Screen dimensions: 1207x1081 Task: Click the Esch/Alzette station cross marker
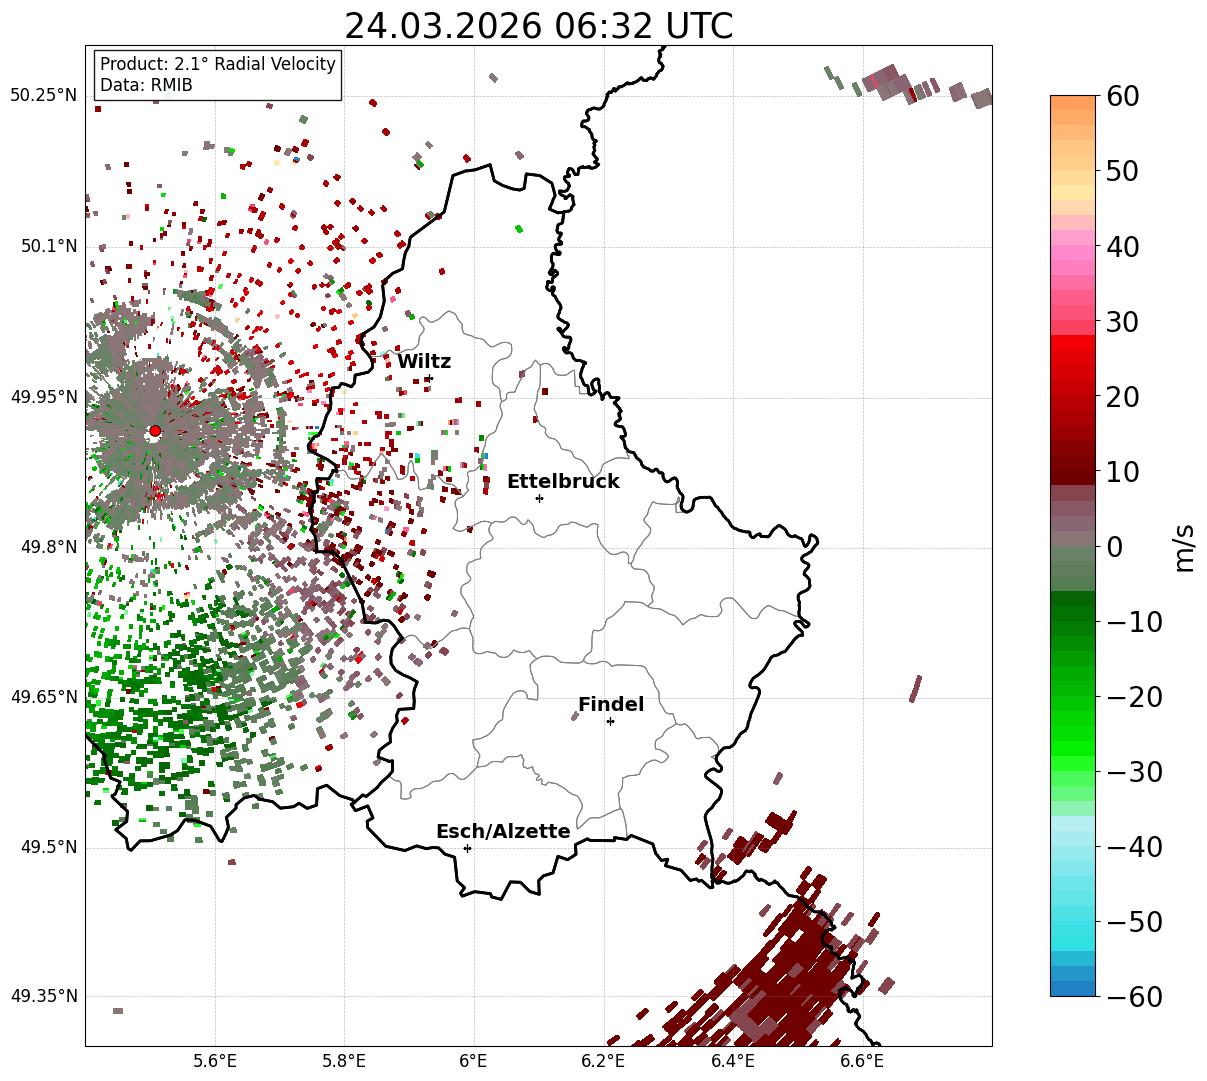[467, 848]
